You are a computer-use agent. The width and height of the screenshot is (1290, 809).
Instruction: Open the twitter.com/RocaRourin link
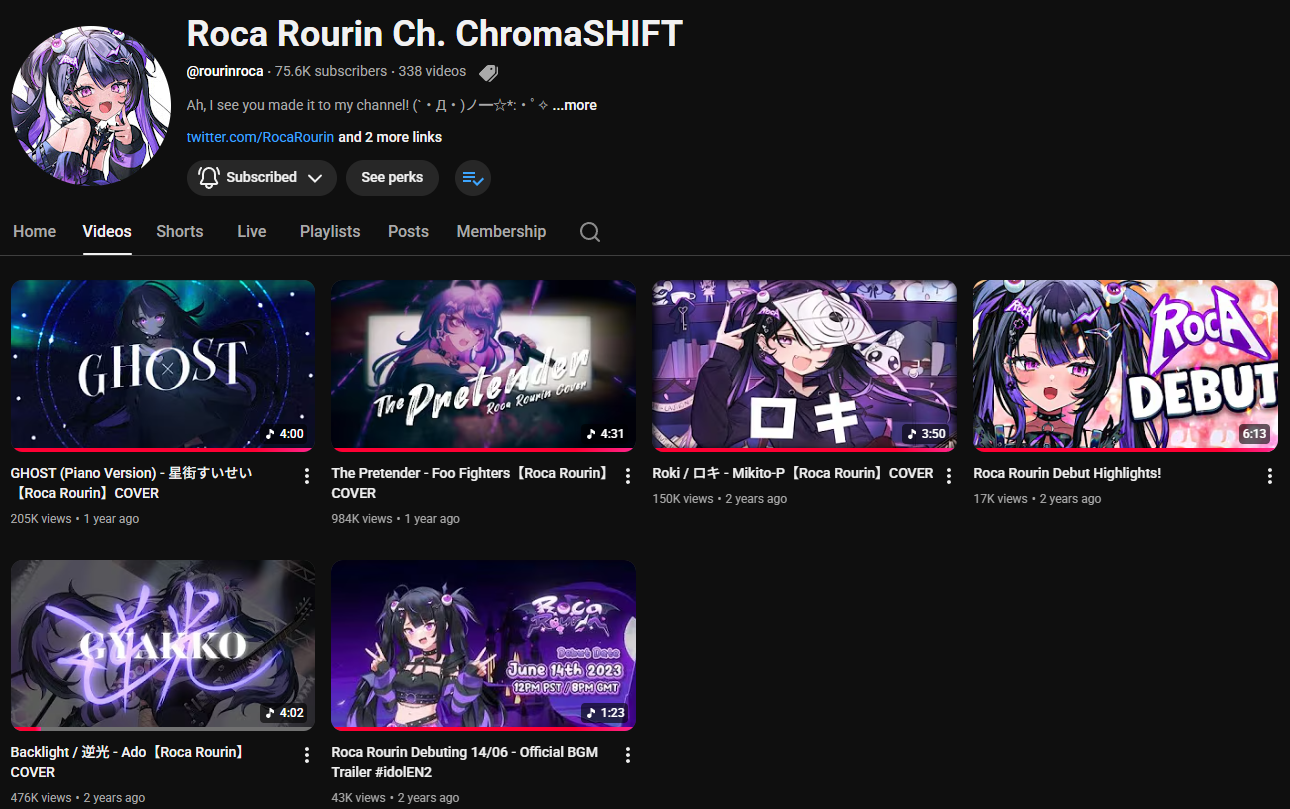point(260,137)
